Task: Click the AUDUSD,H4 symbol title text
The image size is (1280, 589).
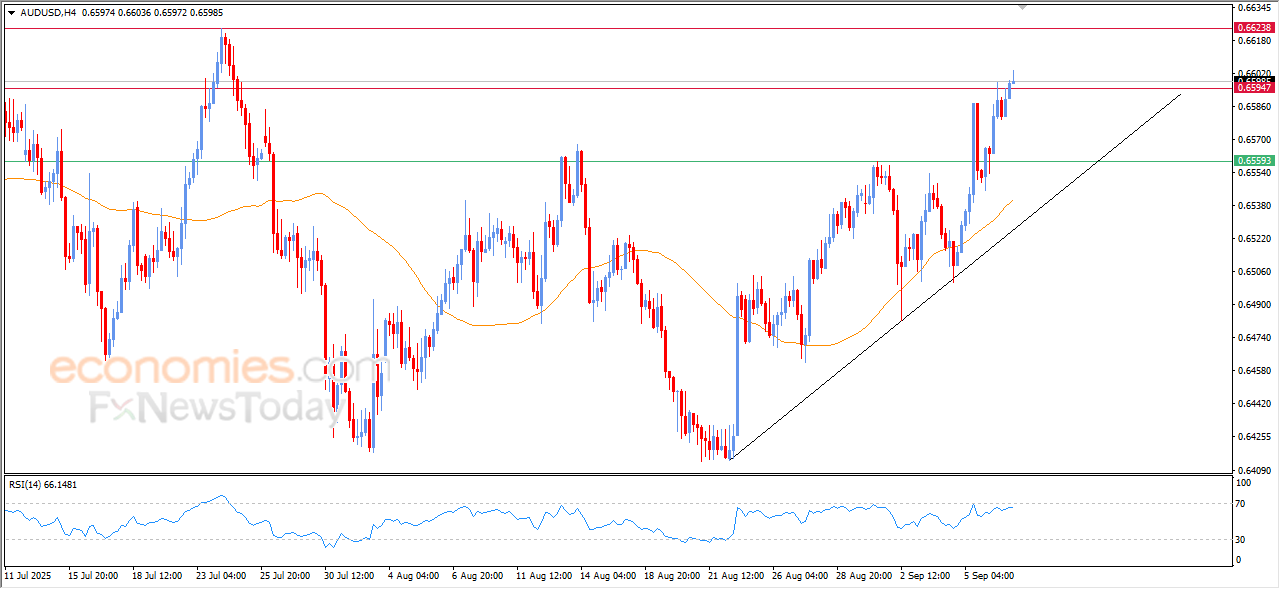Action: (47, 13)
